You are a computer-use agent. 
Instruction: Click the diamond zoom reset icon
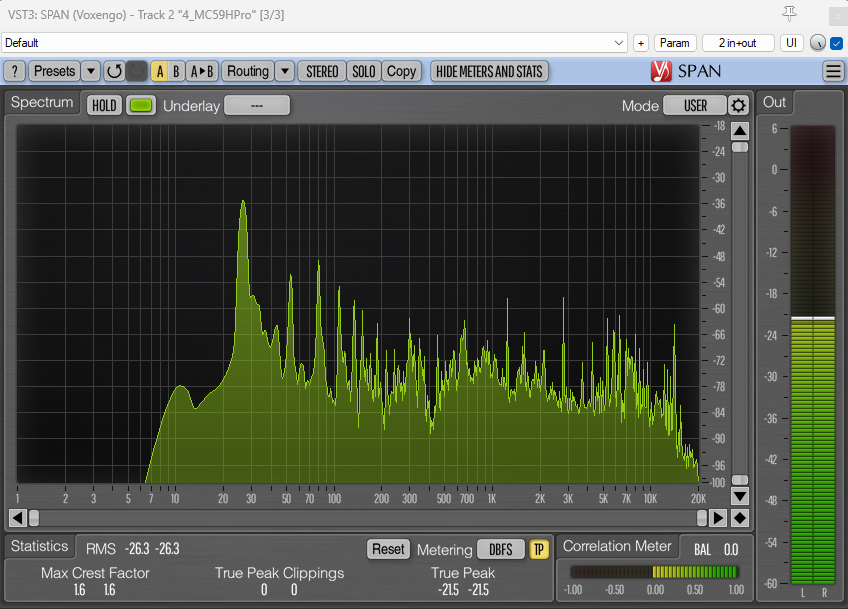tap(739, 517)
